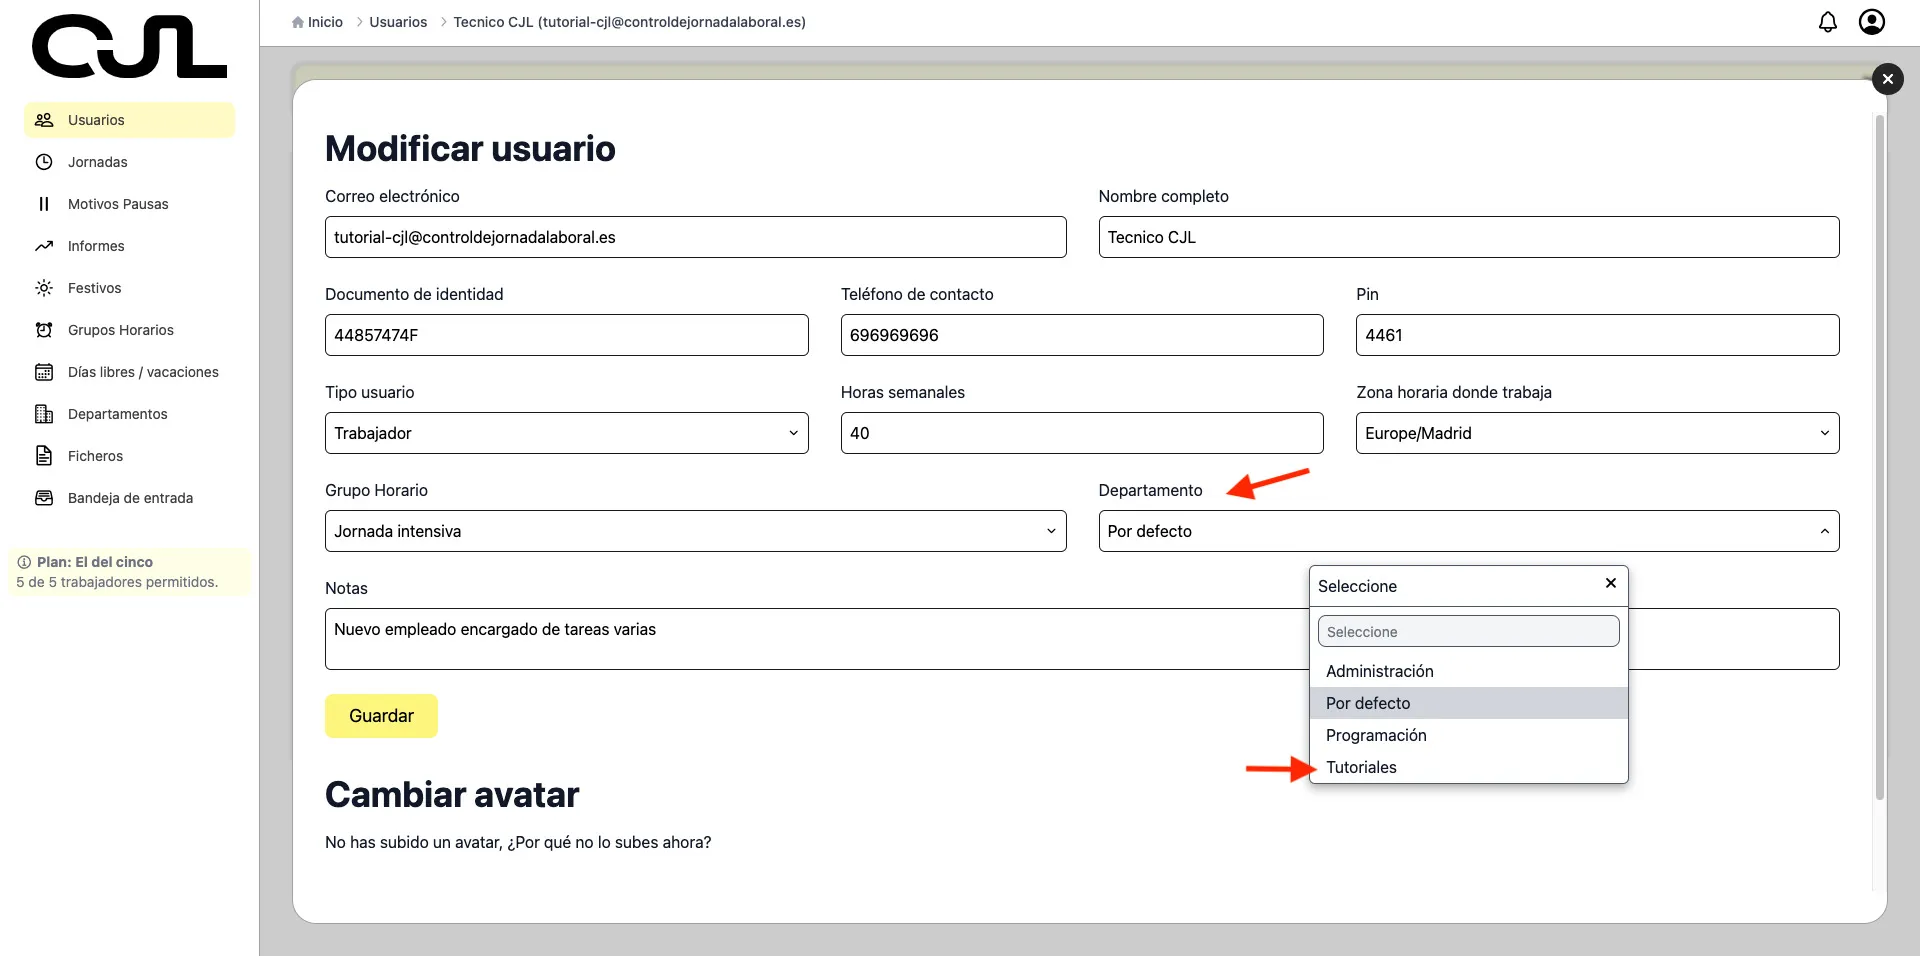This screenshot has width=1920, height=956.
Task: Select Tutoriales from department list
Action: point(1361,767)
